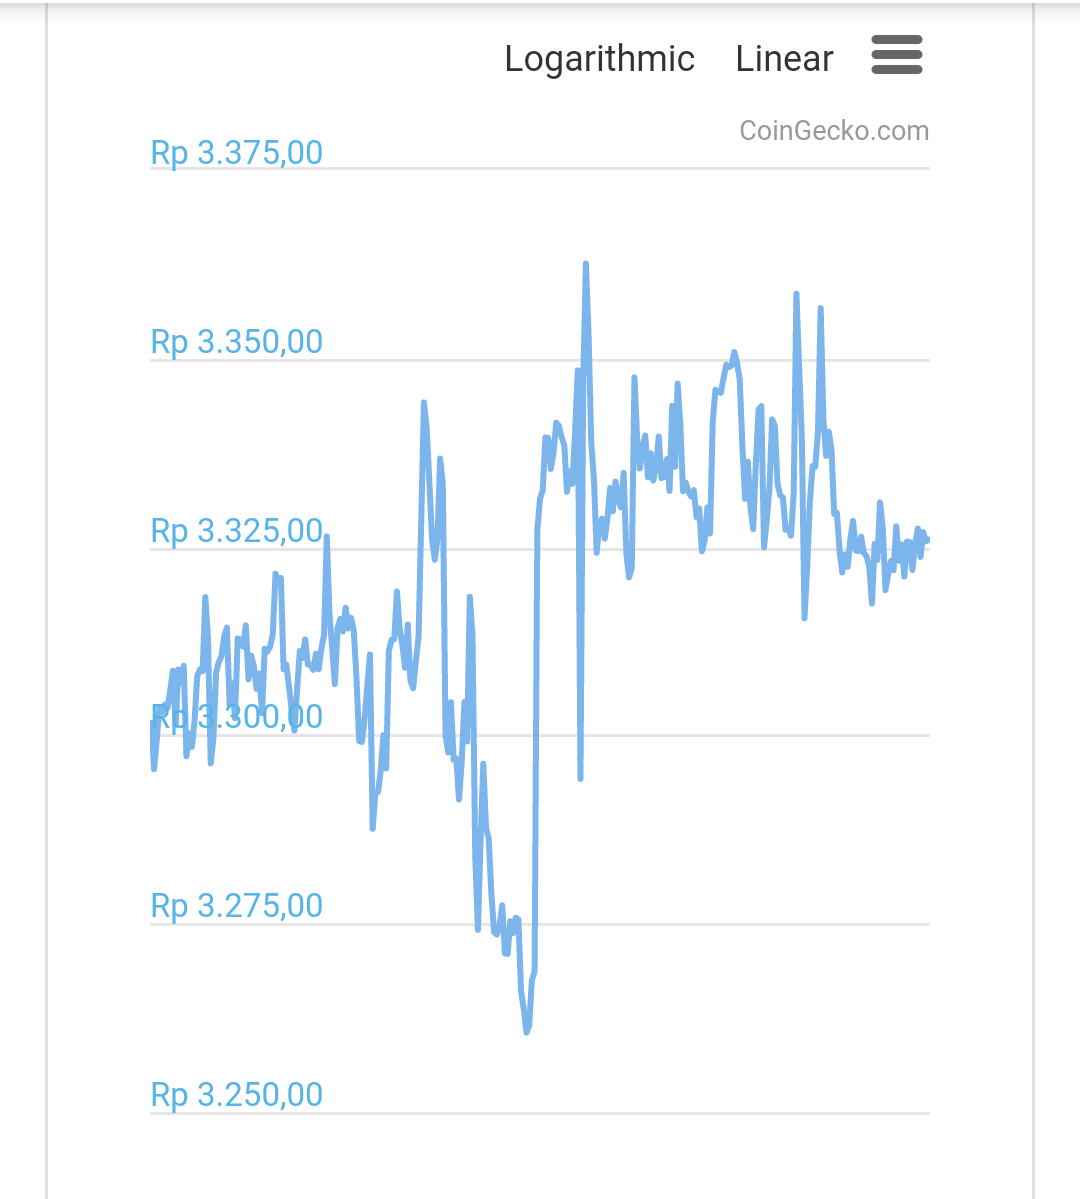Click the price spike touching the Rp 3.325,00 label
Viewport: 1080px width, 1199px height.
tap(326, 538)
